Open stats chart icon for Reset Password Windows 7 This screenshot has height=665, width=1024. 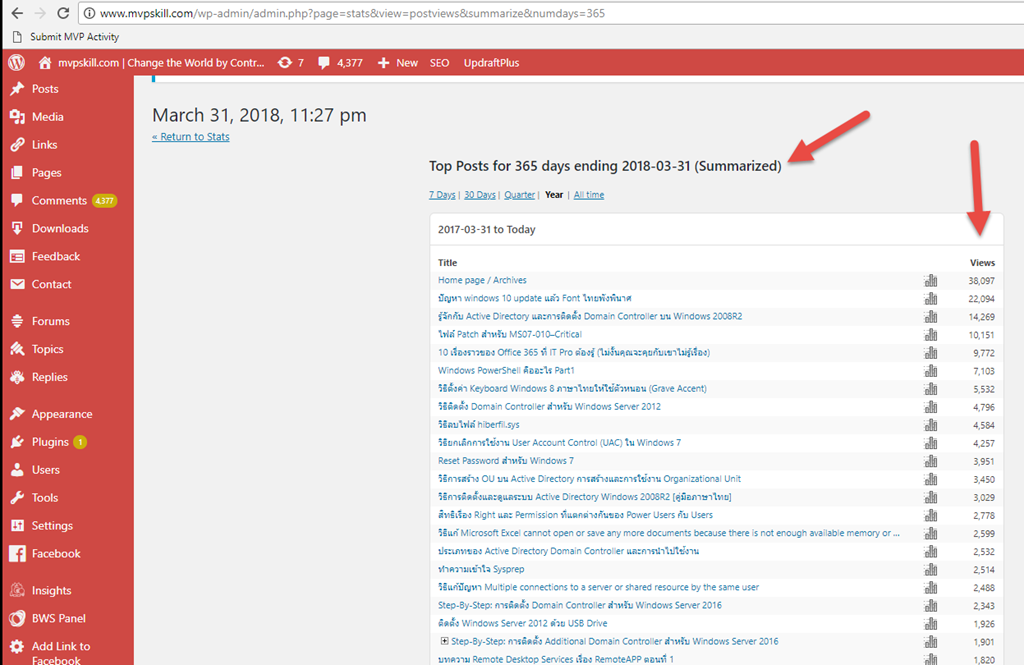(931, 461)
